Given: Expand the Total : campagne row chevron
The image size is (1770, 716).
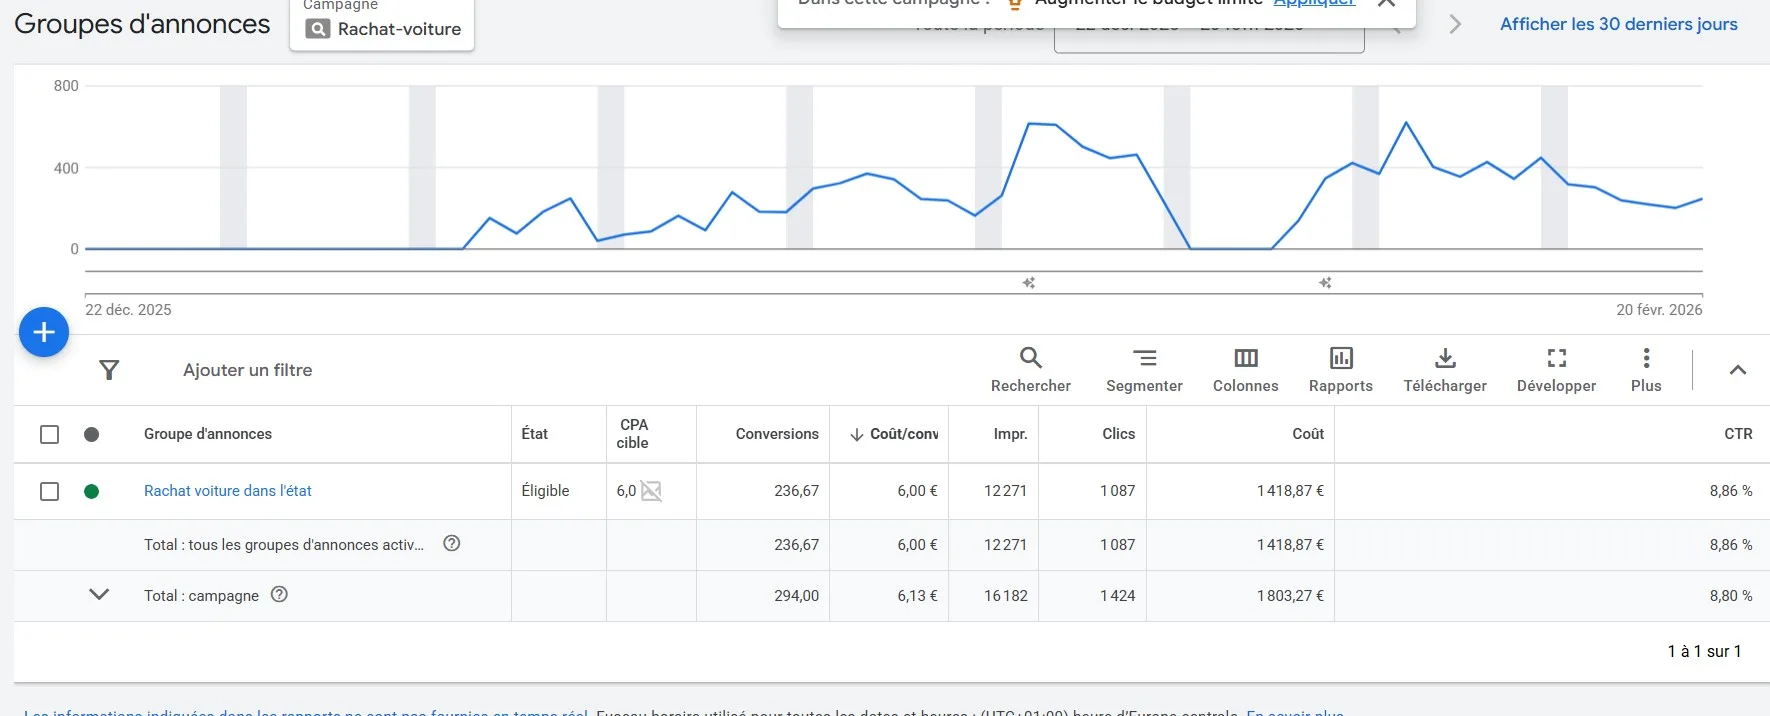Looking at the screenshot, I should [x=99, y=594].
